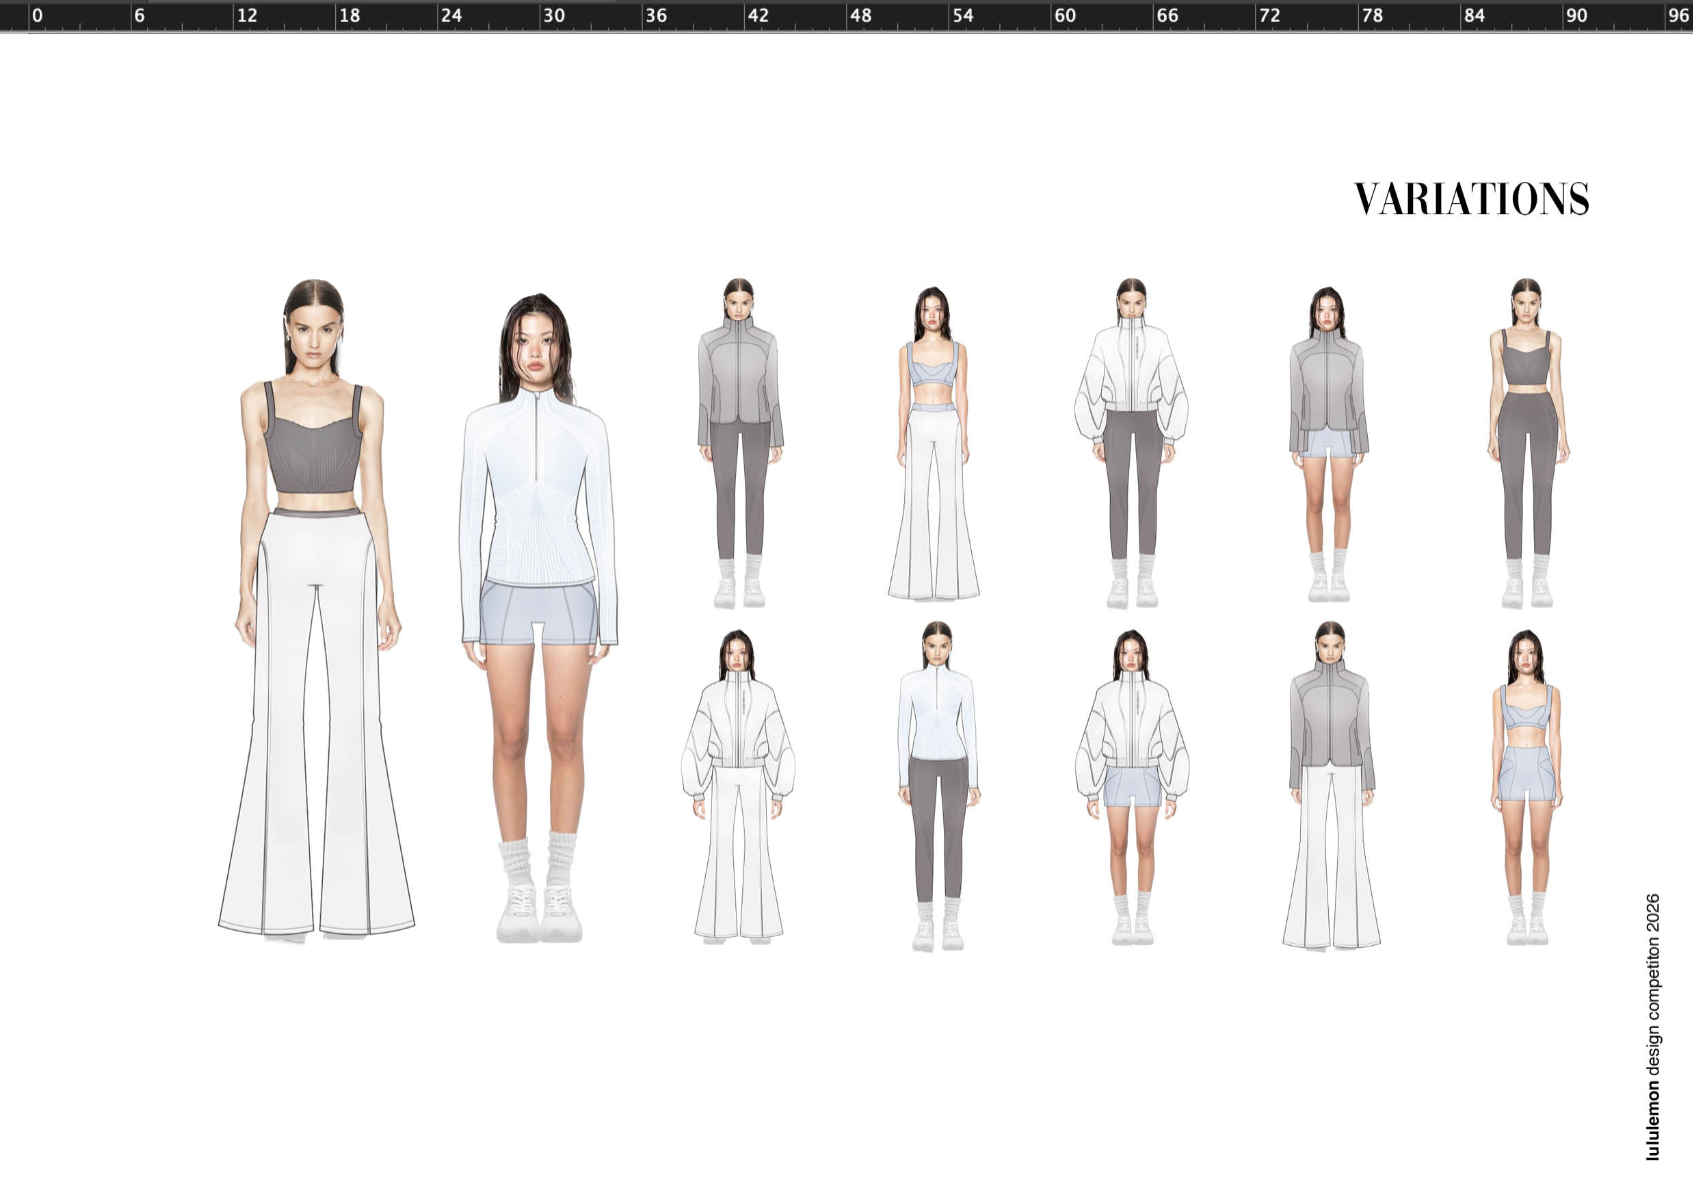Viewport: 1693px width, 1200px height.
Task: Click the 84 mark on the ruler
Action: [x=1474, y=15]
